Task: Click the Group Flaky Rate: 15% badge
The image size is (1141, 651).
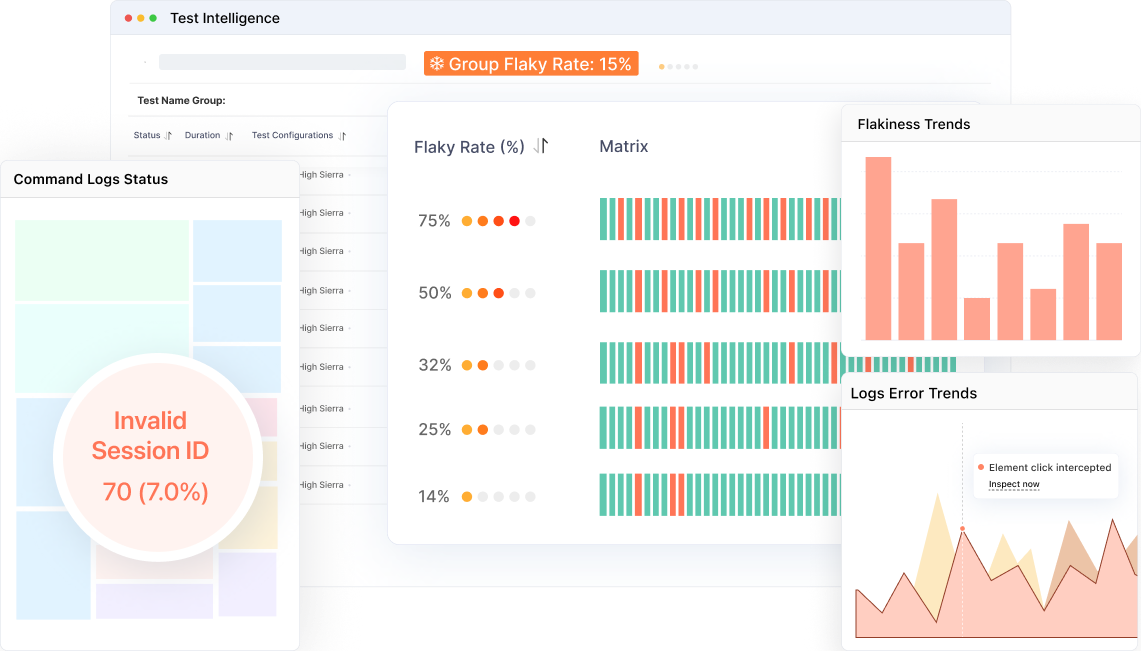Action: point(531,64)
